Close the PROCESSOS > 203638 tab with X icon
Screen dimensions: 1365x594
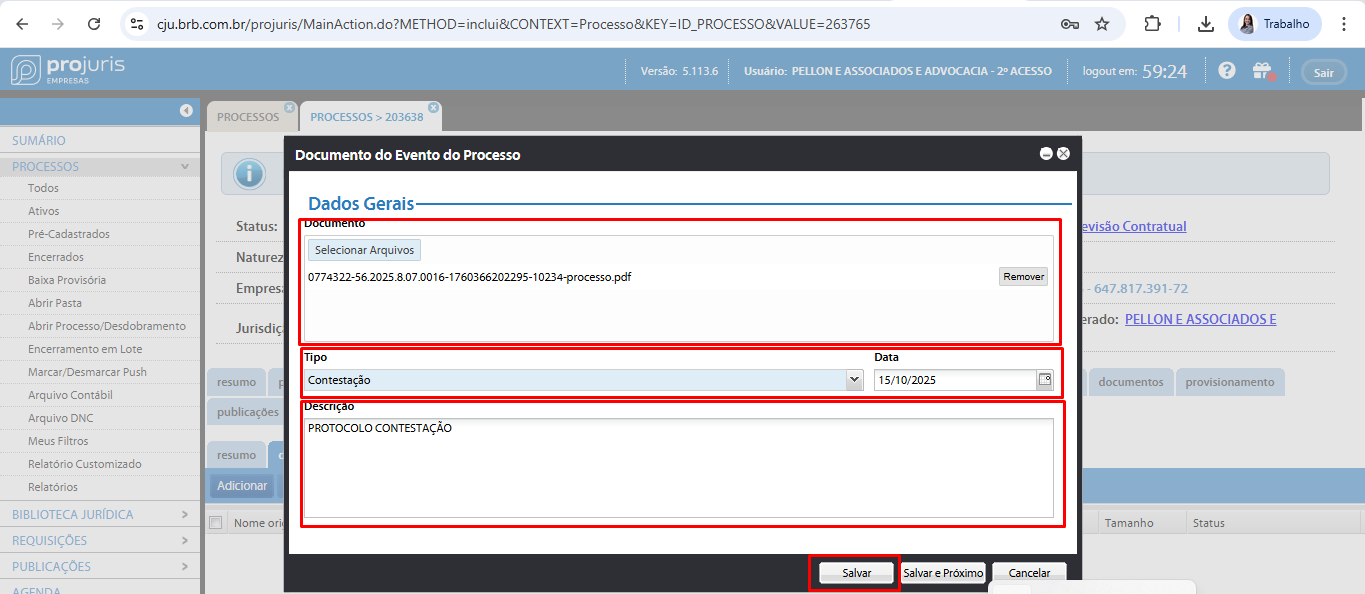433,107
